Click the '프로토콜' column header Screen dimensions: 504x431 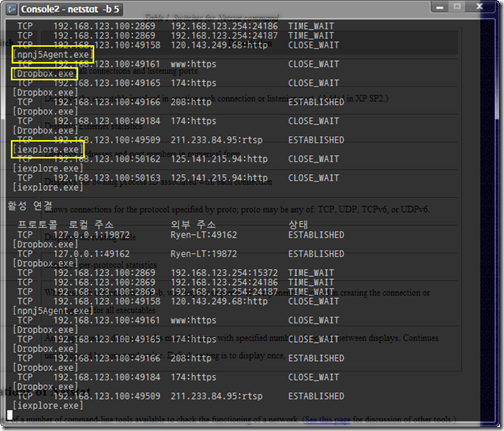[x=37, y=224]
